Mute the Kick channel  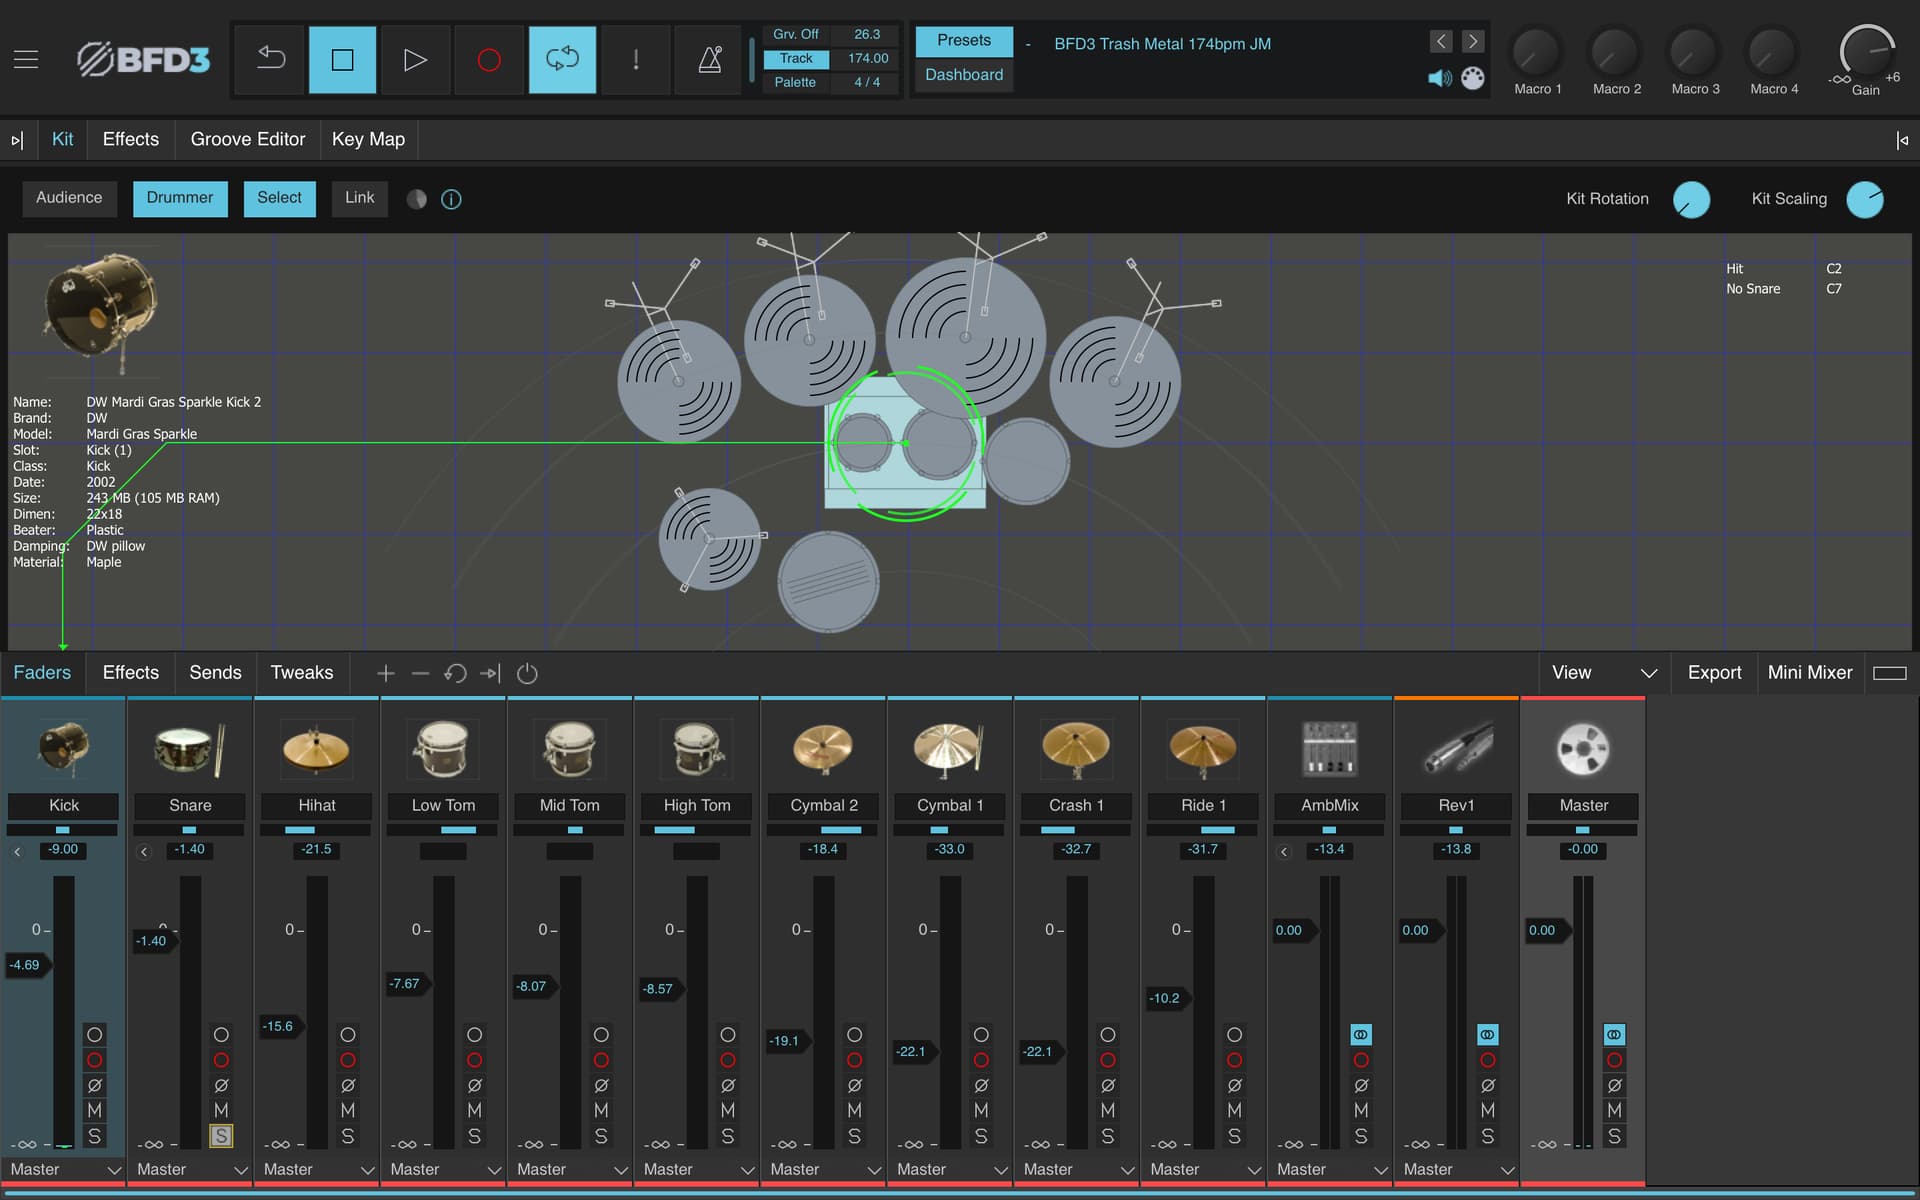pyautogui.click(x=94, y=1110)
